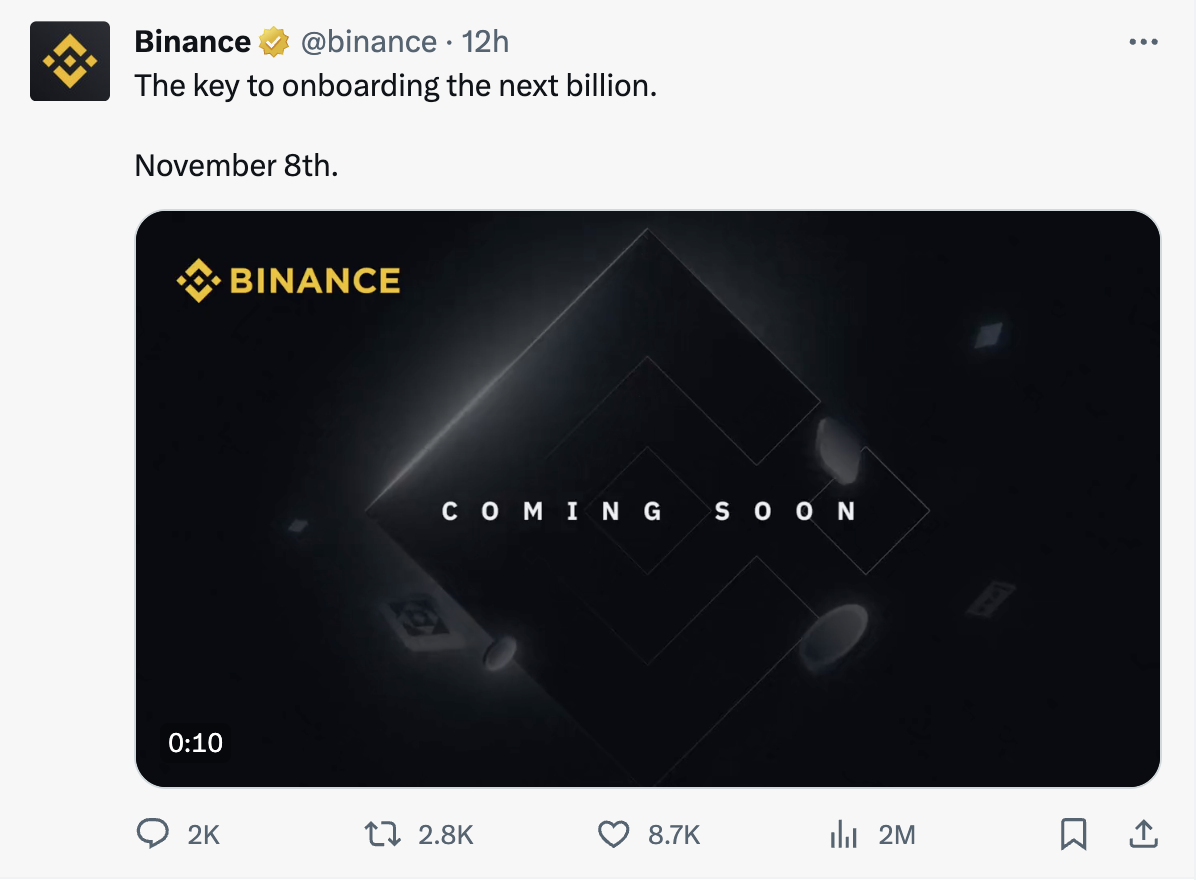This screenshot has width=1198, height=880.
Task: Click the reply speech bubble icon
Action: 152,834
